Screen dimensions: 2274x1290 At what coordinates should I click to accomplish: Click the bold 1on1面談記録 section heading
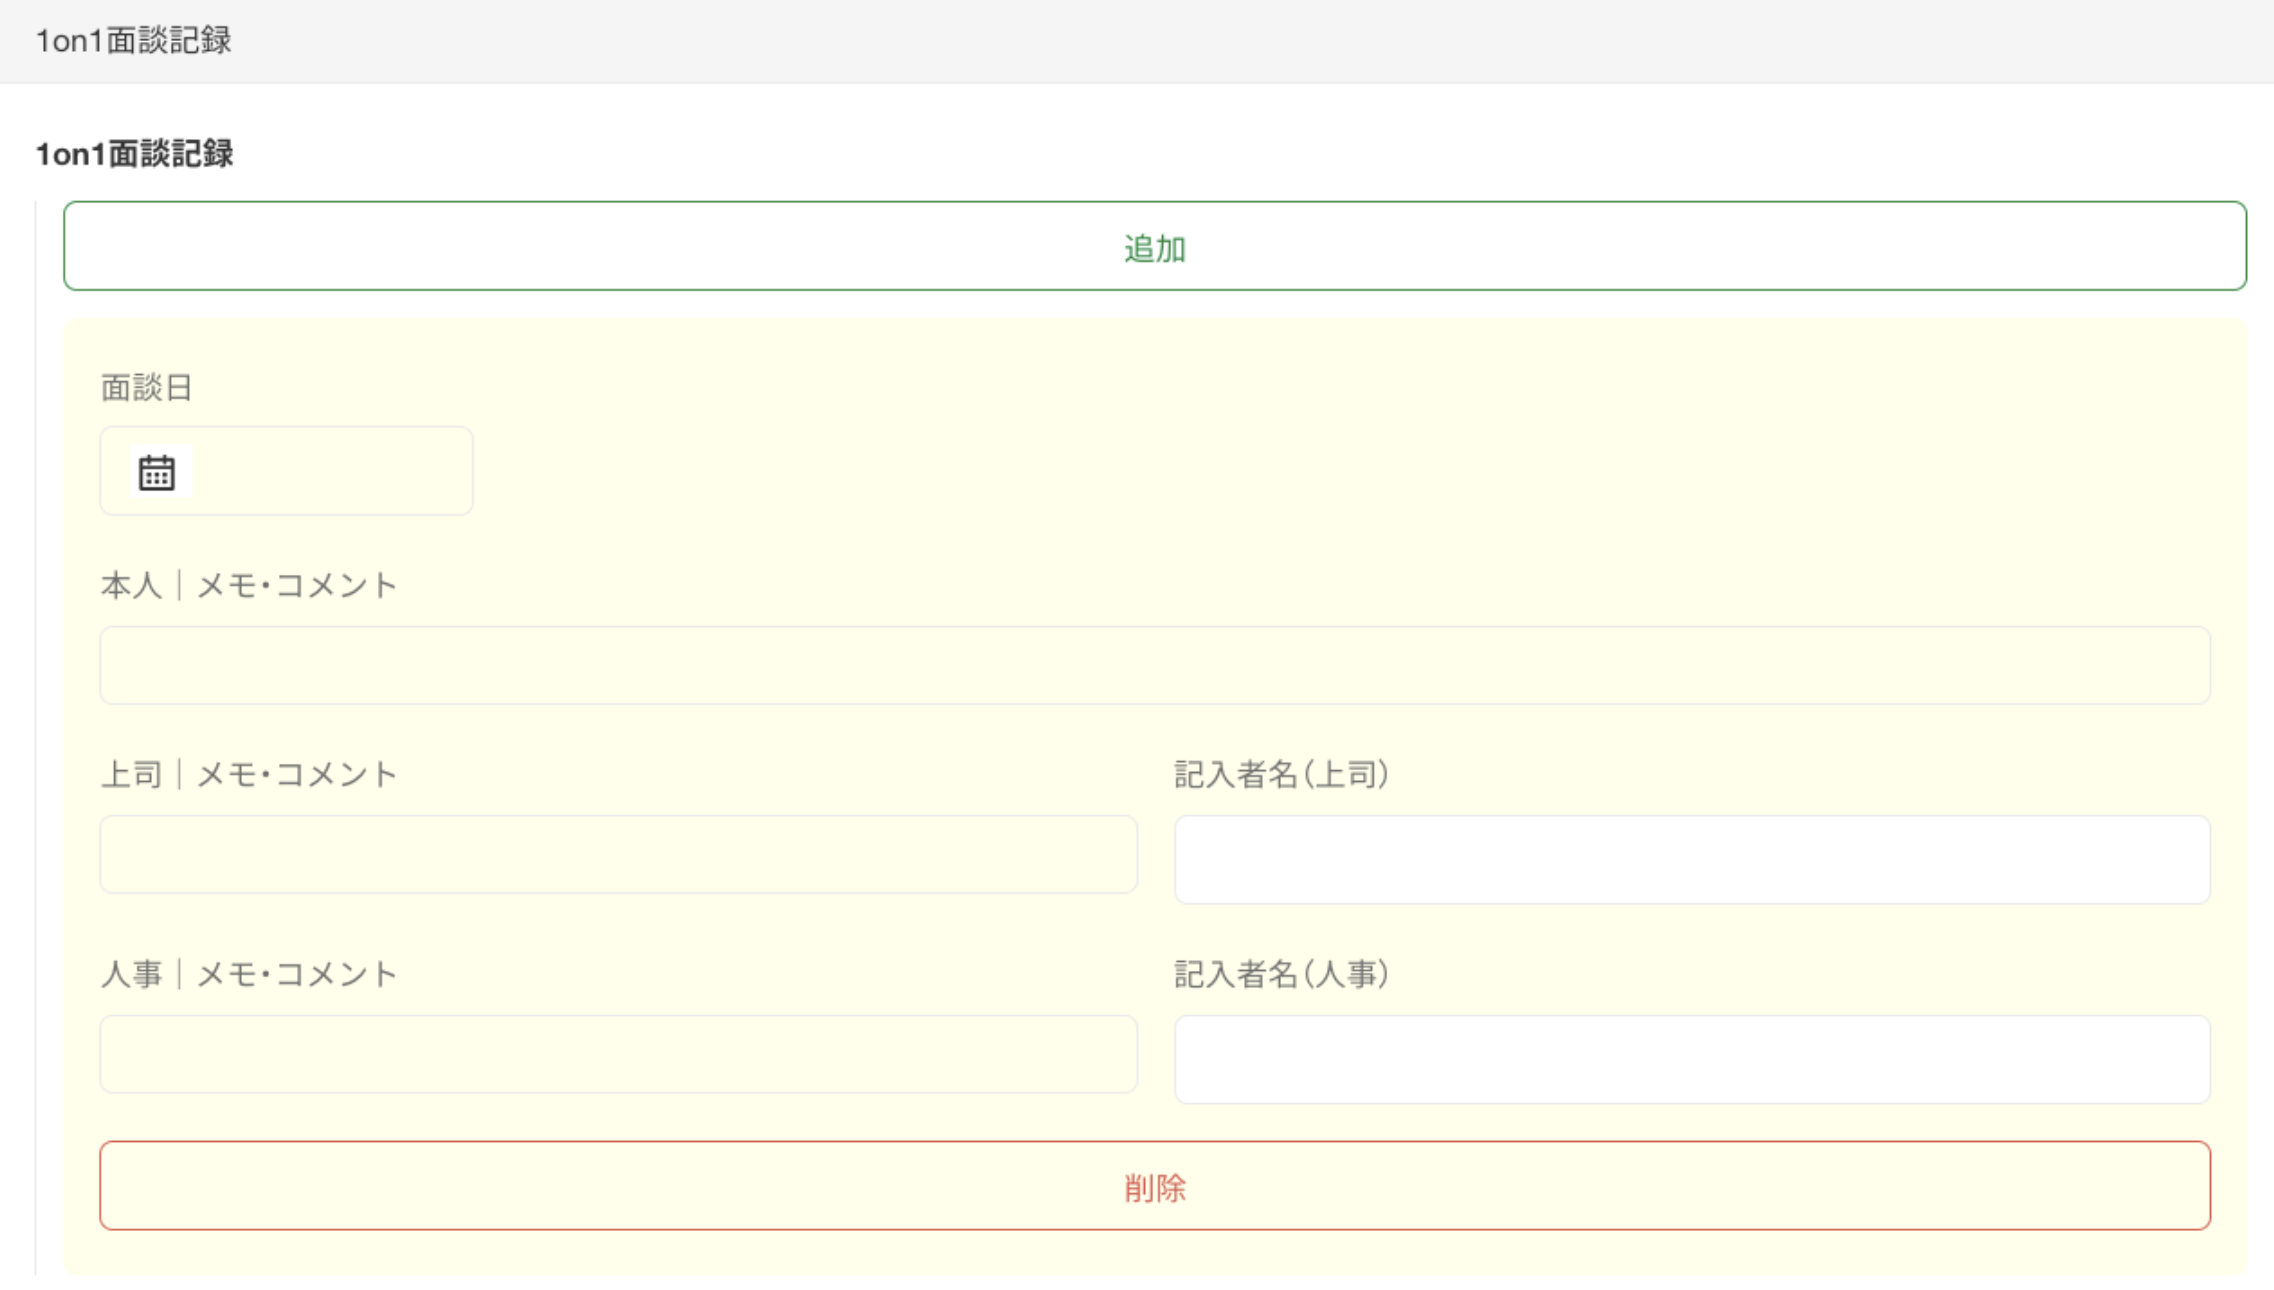click(x=134, y=154)
